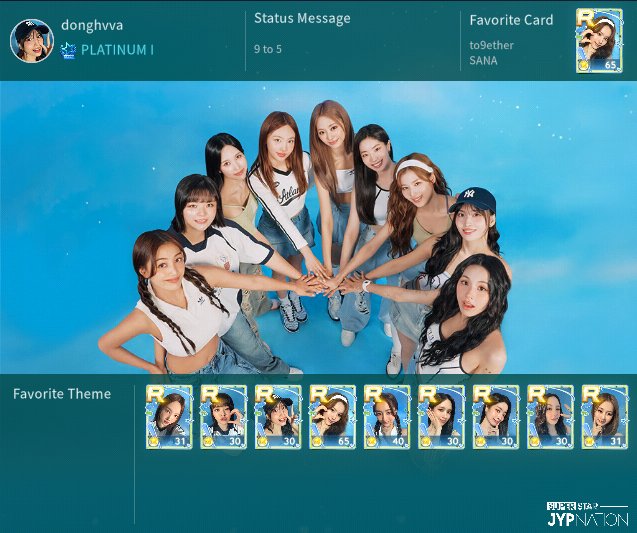
Task: Select the first theme card, level 31
Action: tap(169, 417)
